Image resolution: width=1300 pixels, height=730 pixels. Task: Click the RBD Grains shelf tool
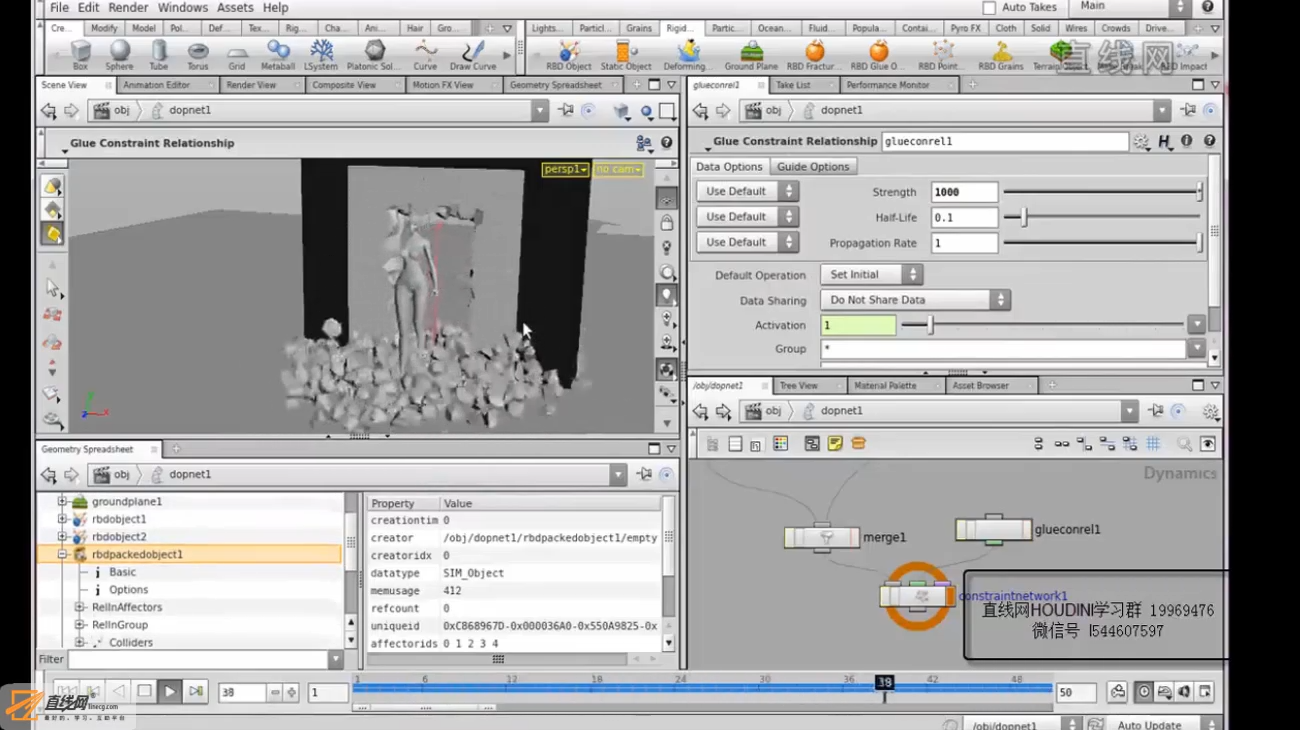(x=1001, y=55)
